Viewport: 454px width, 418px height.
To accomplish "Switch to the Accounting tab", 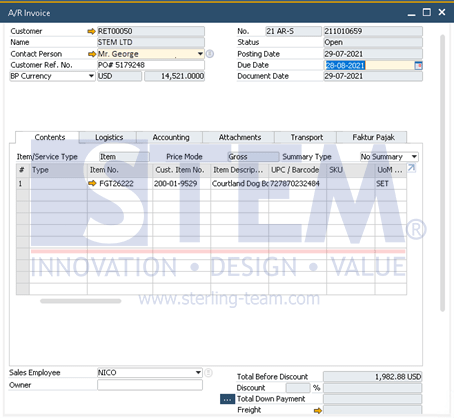I will click(169, 137).
